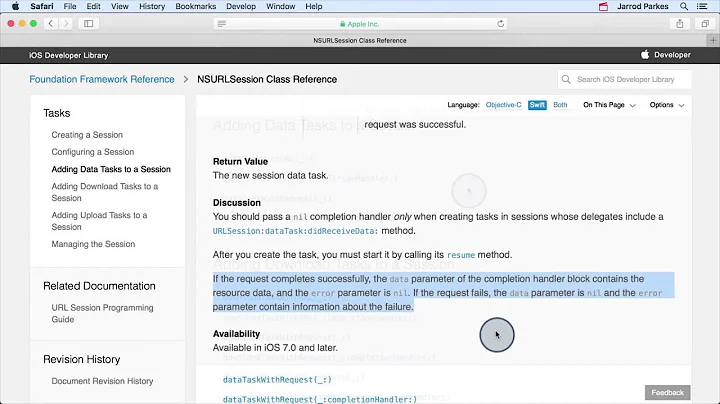720x404 pixels.
Task: Click the Return Value heading
Action: tap(240, 162)
